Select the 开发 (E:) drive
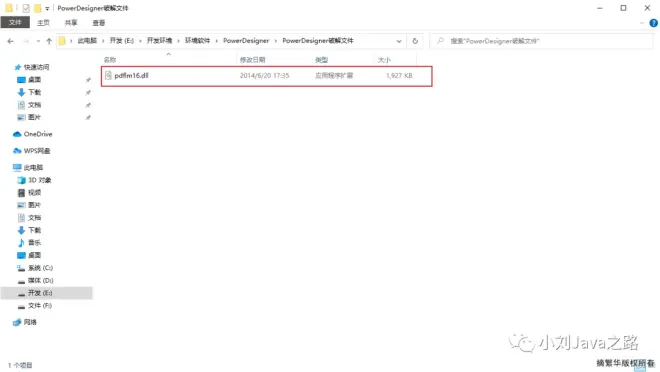The width and height of the screenshot is (660, 372). click(40, 293)
